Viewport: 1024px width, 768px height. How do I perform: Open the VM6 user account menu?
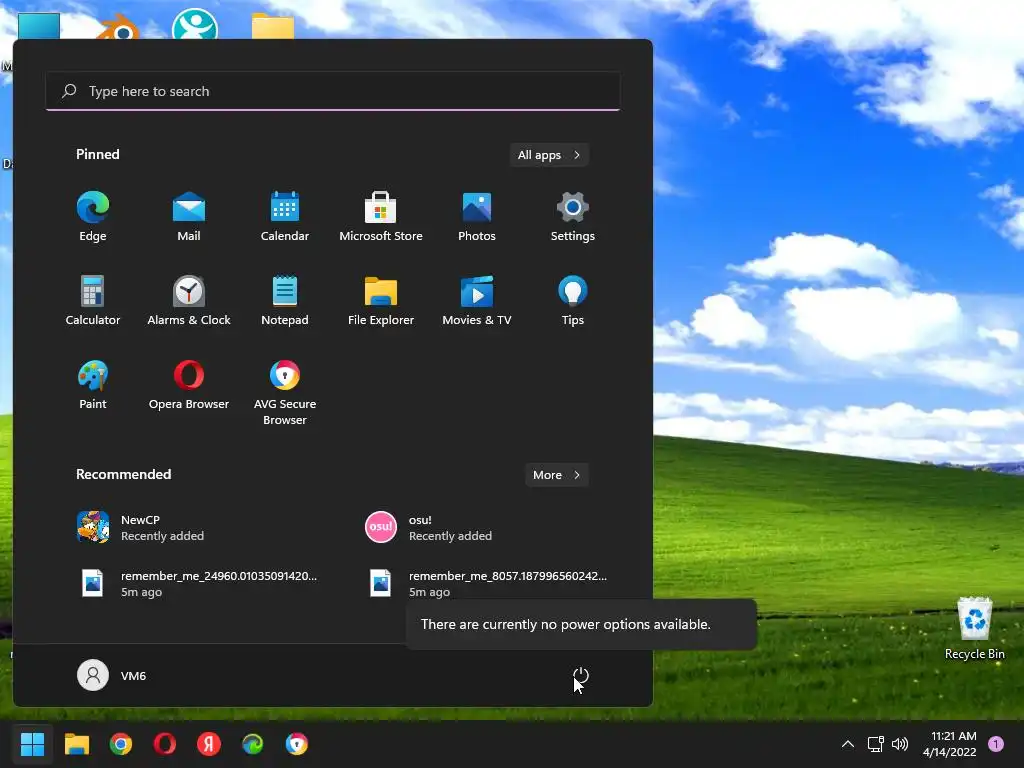point(112,675)
